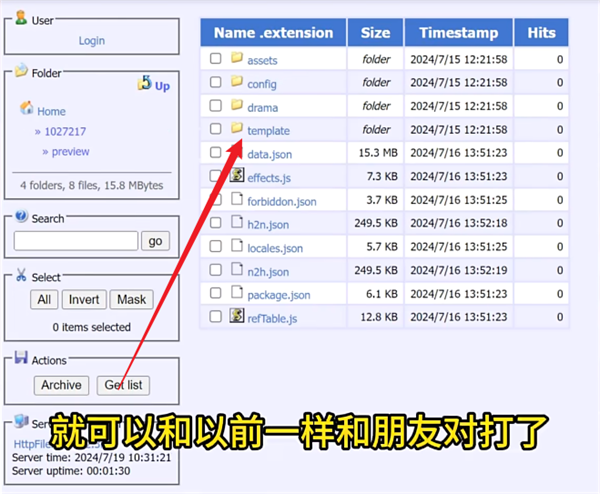Sort files by Name .extension column
The width and height of the screenshot is (600, 494).
[273, 33]
